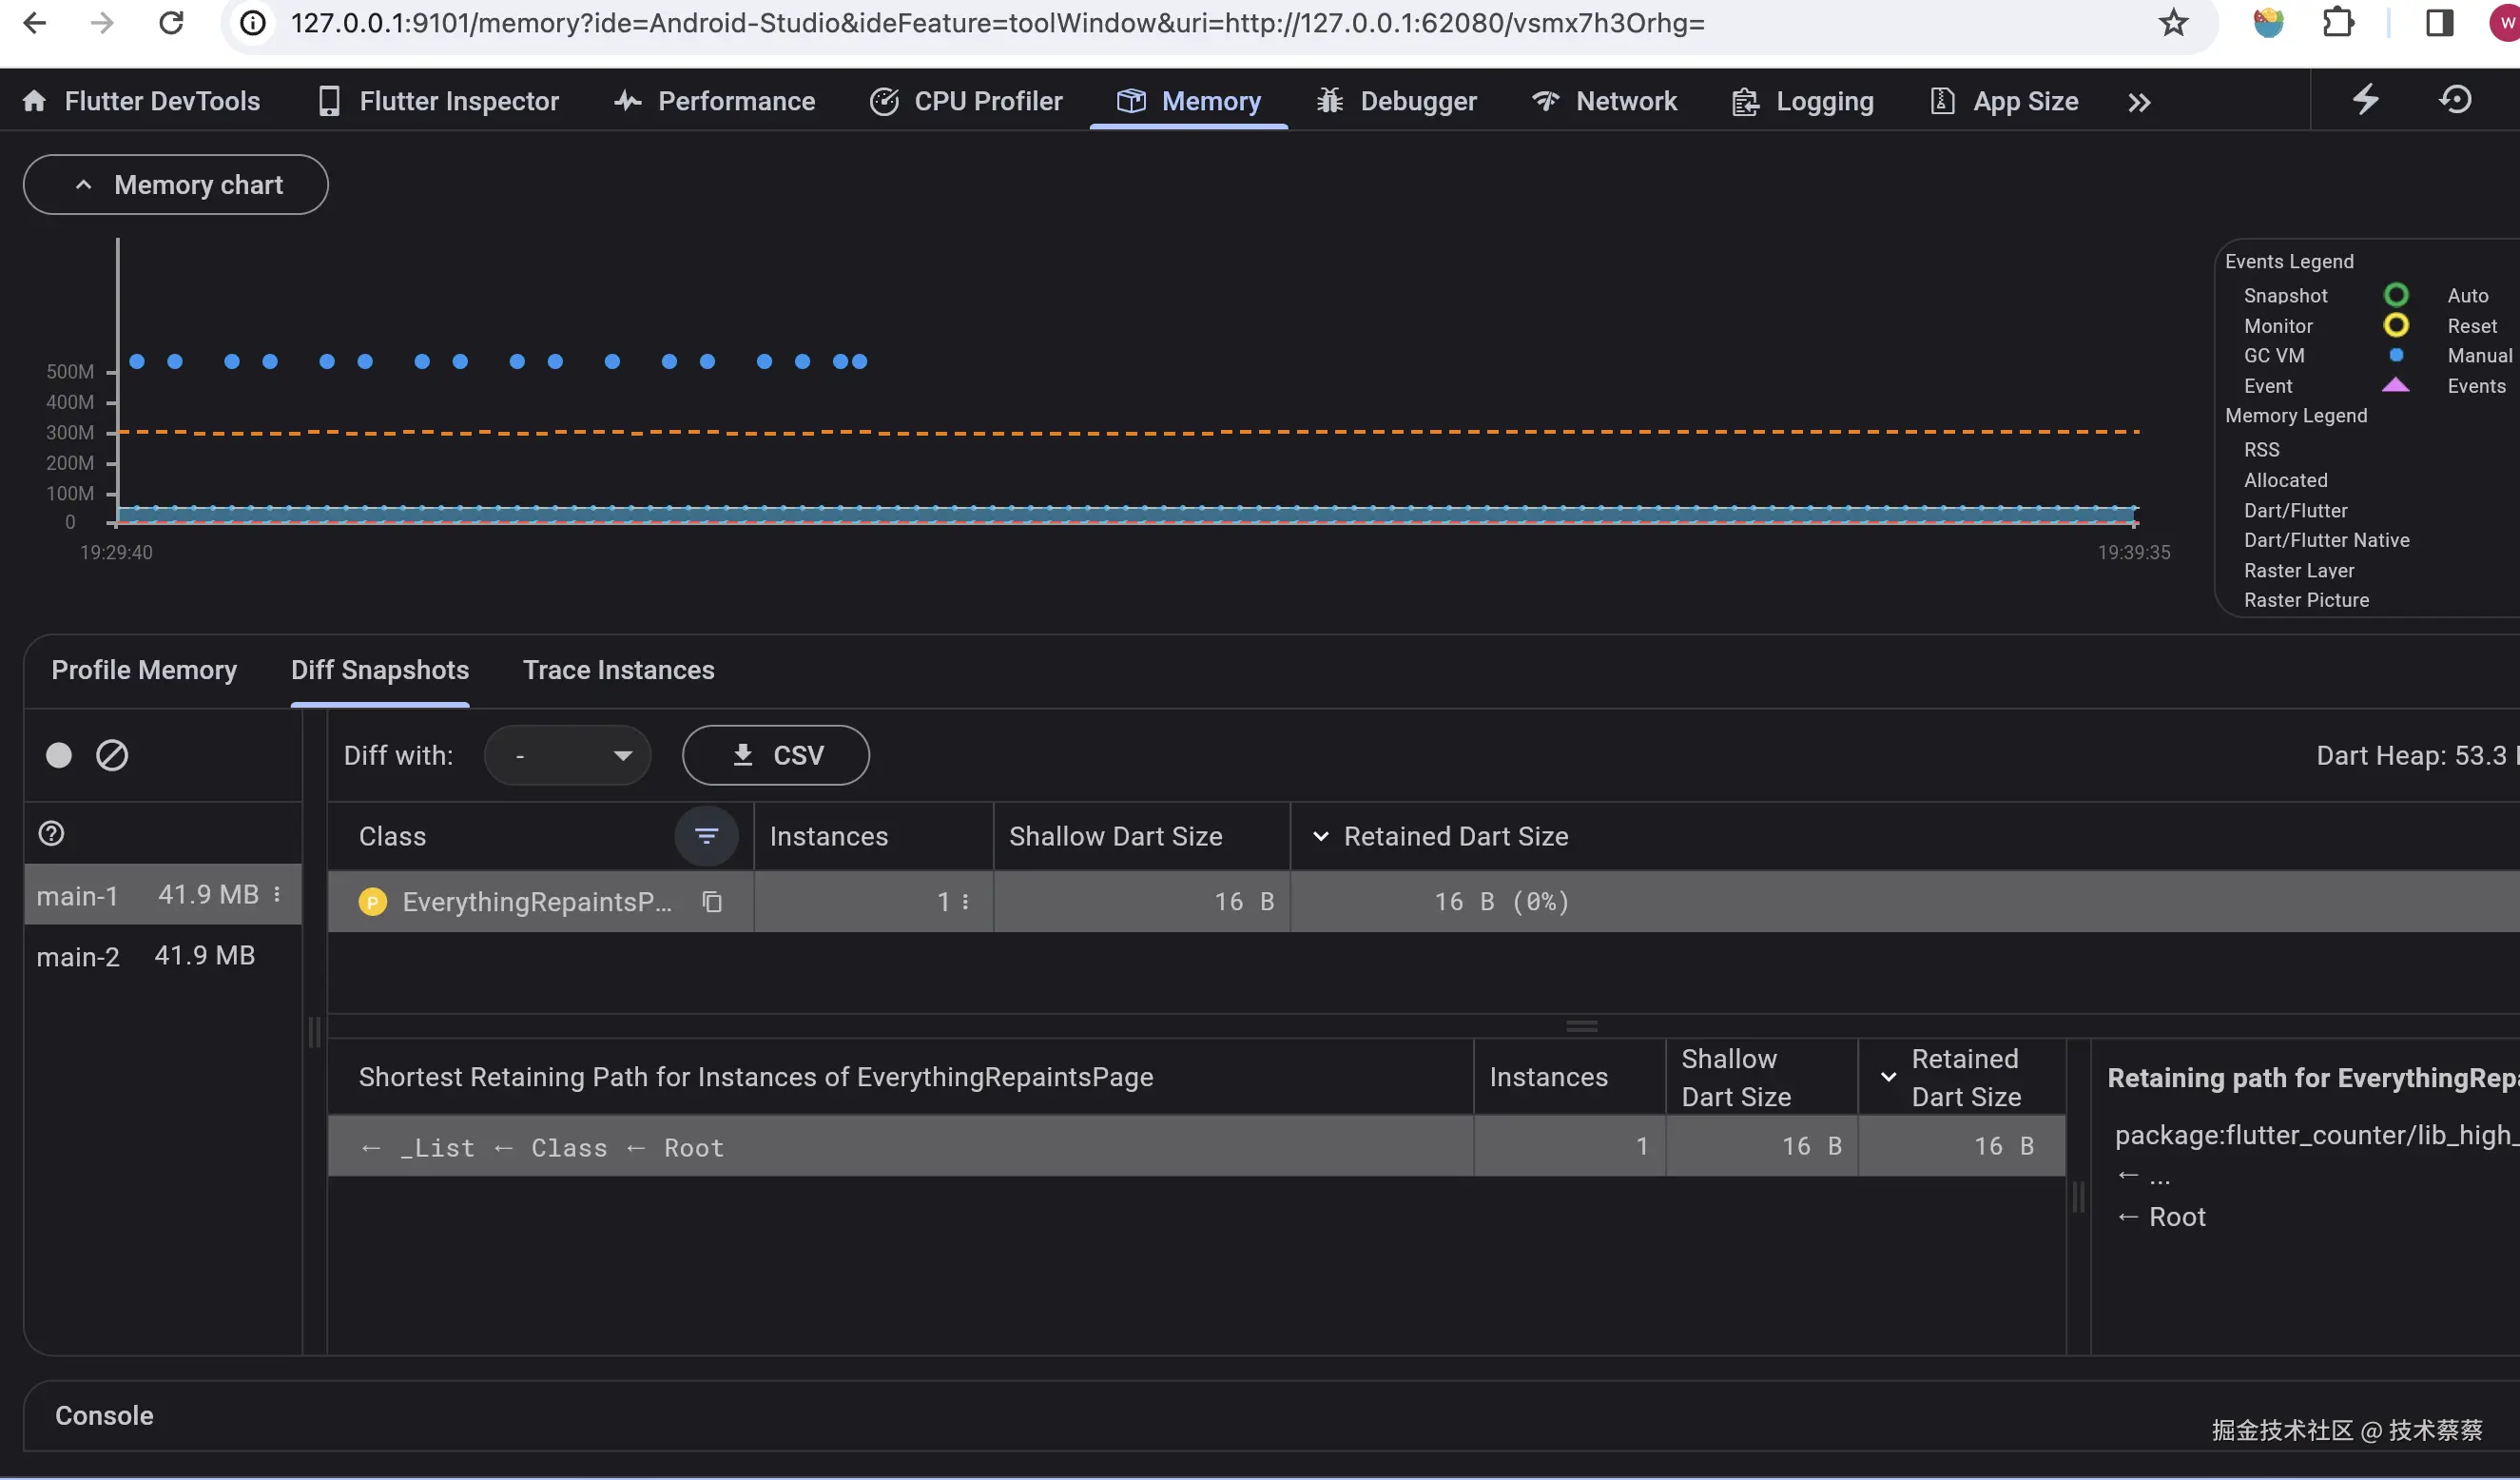This screenshot has height=1480, width=2520.
Task: Open the main-1 snapshot options menu
Action: [277, 895]
